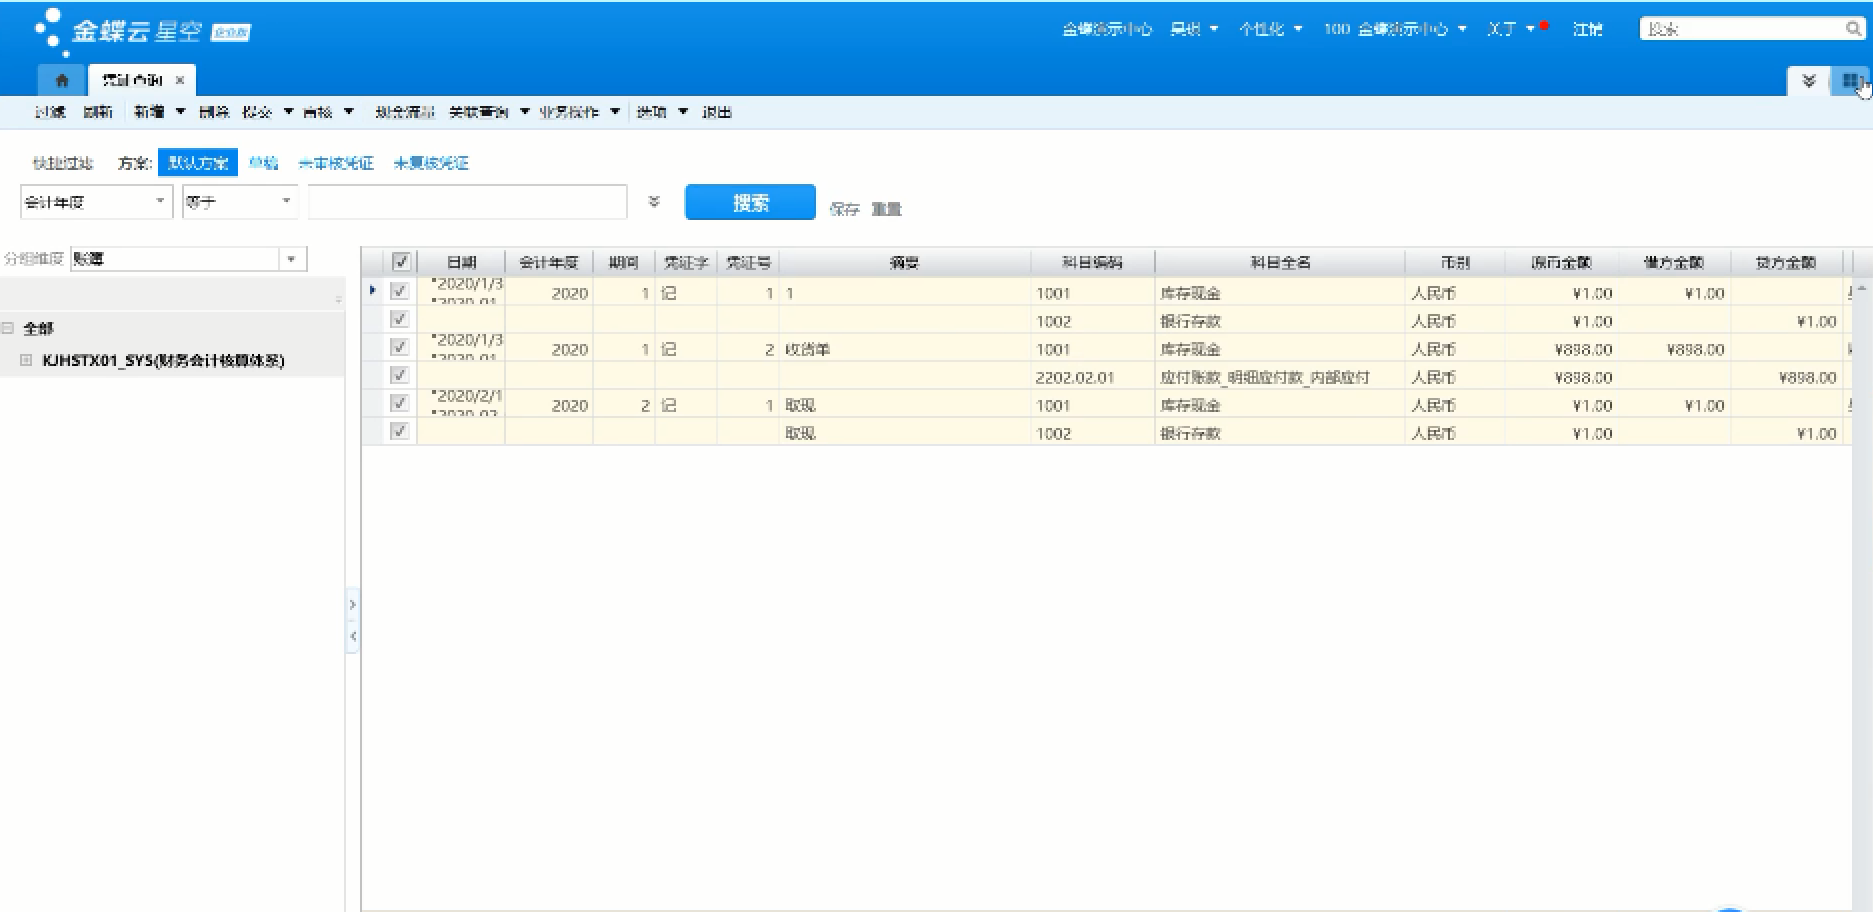Screen dimensions: 1873x912
Task: Open the 等于 comparison operator dropdown
Action: click(x=286, y=202)
